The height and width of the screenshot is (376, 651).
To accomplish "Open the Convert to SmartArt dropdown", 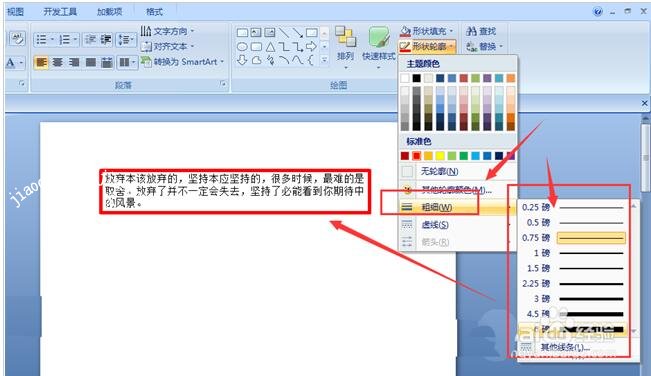I will click(x=182, y=62).
